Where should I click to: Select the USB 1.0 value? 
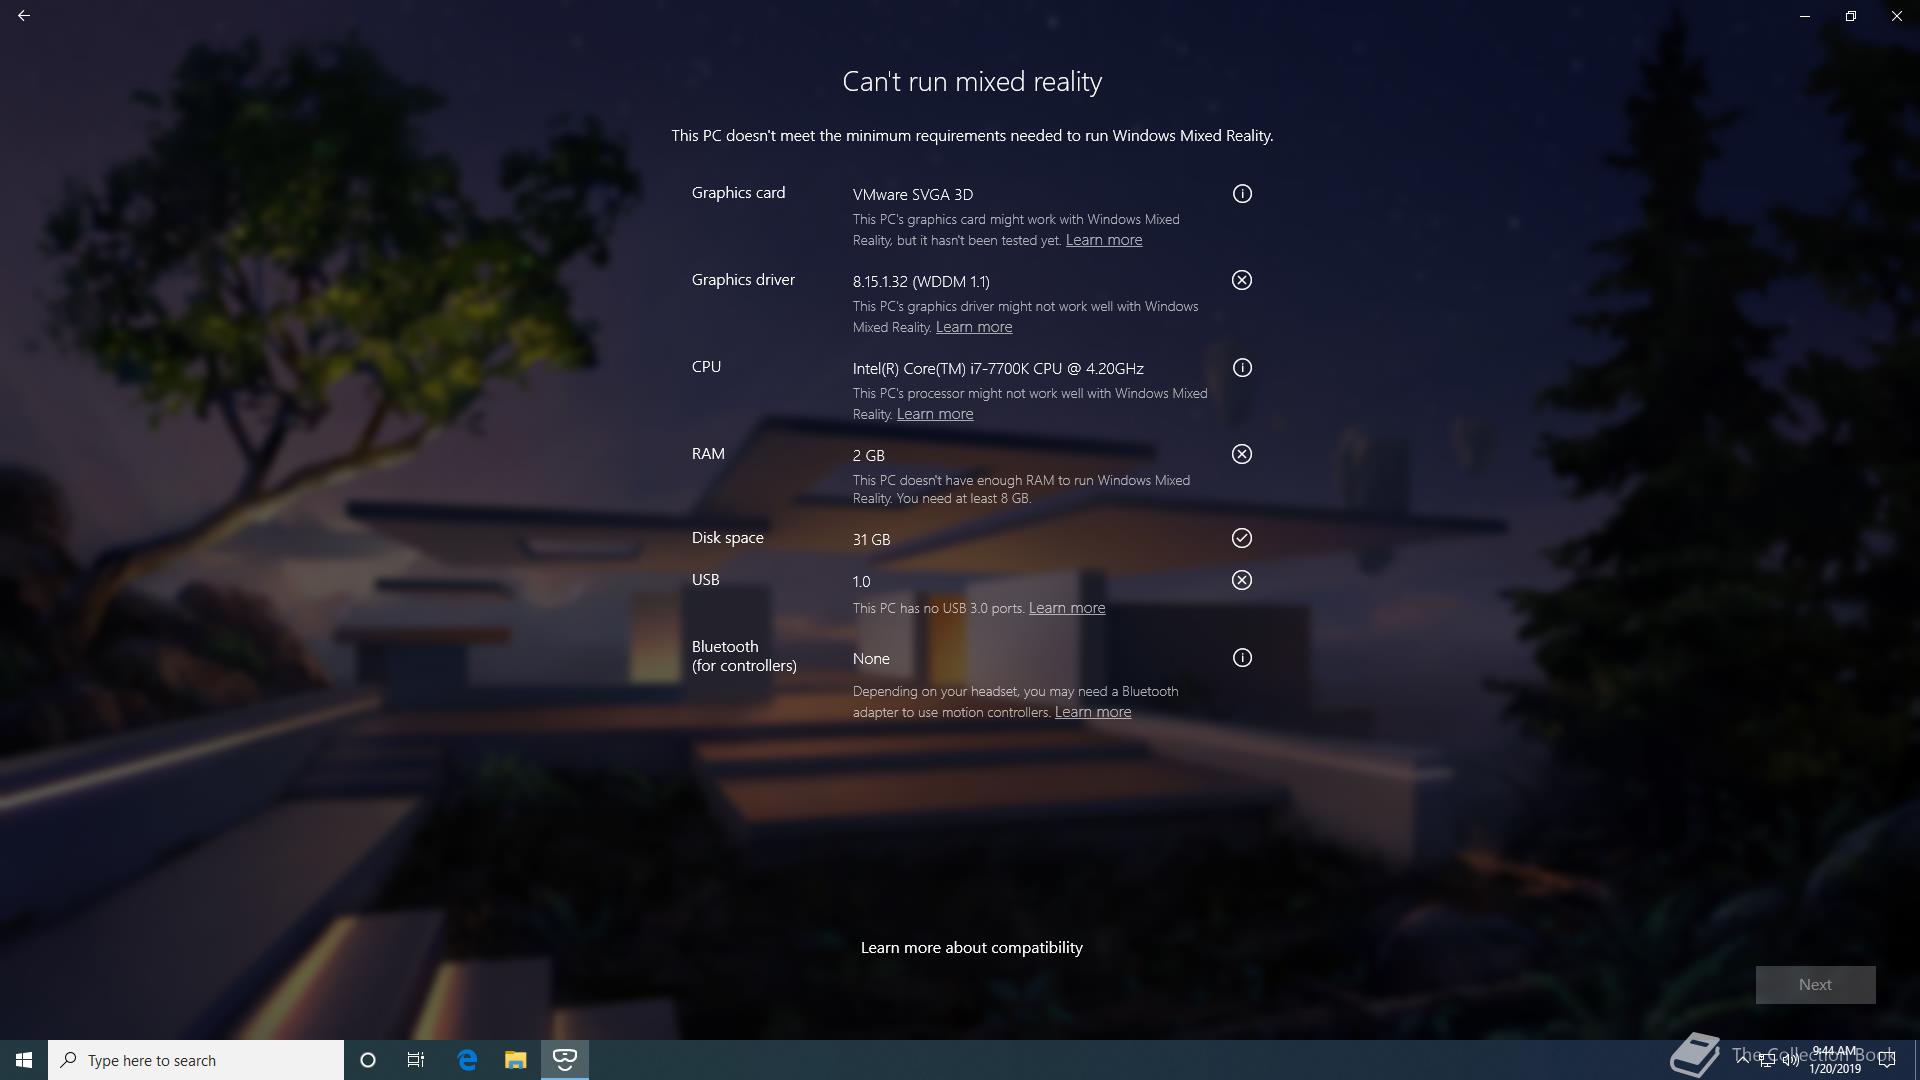pyautogui.click(x=861, y=582)
